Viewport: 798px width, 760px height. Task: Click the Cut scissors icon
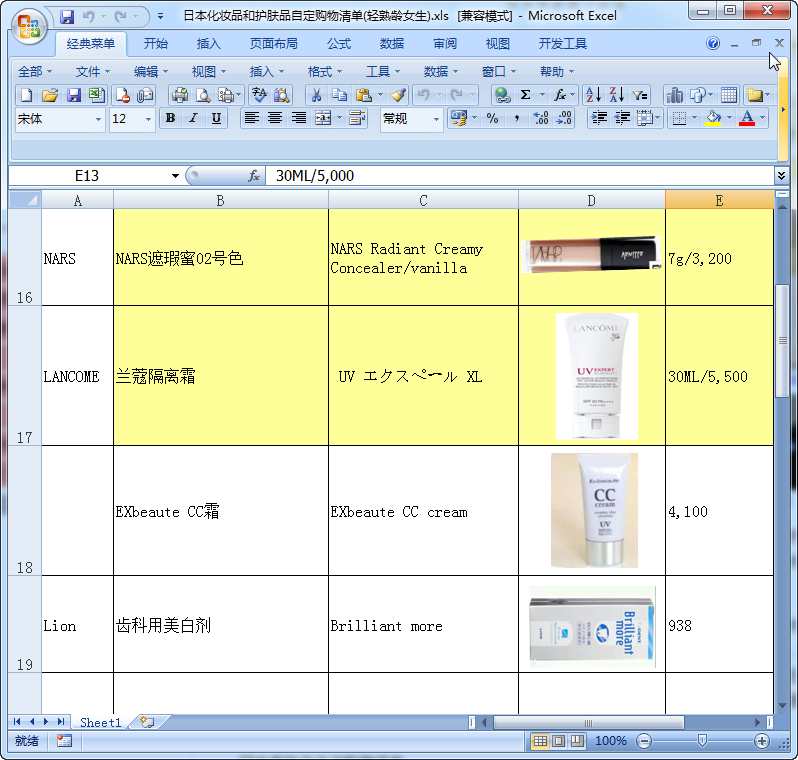point(316,95)
